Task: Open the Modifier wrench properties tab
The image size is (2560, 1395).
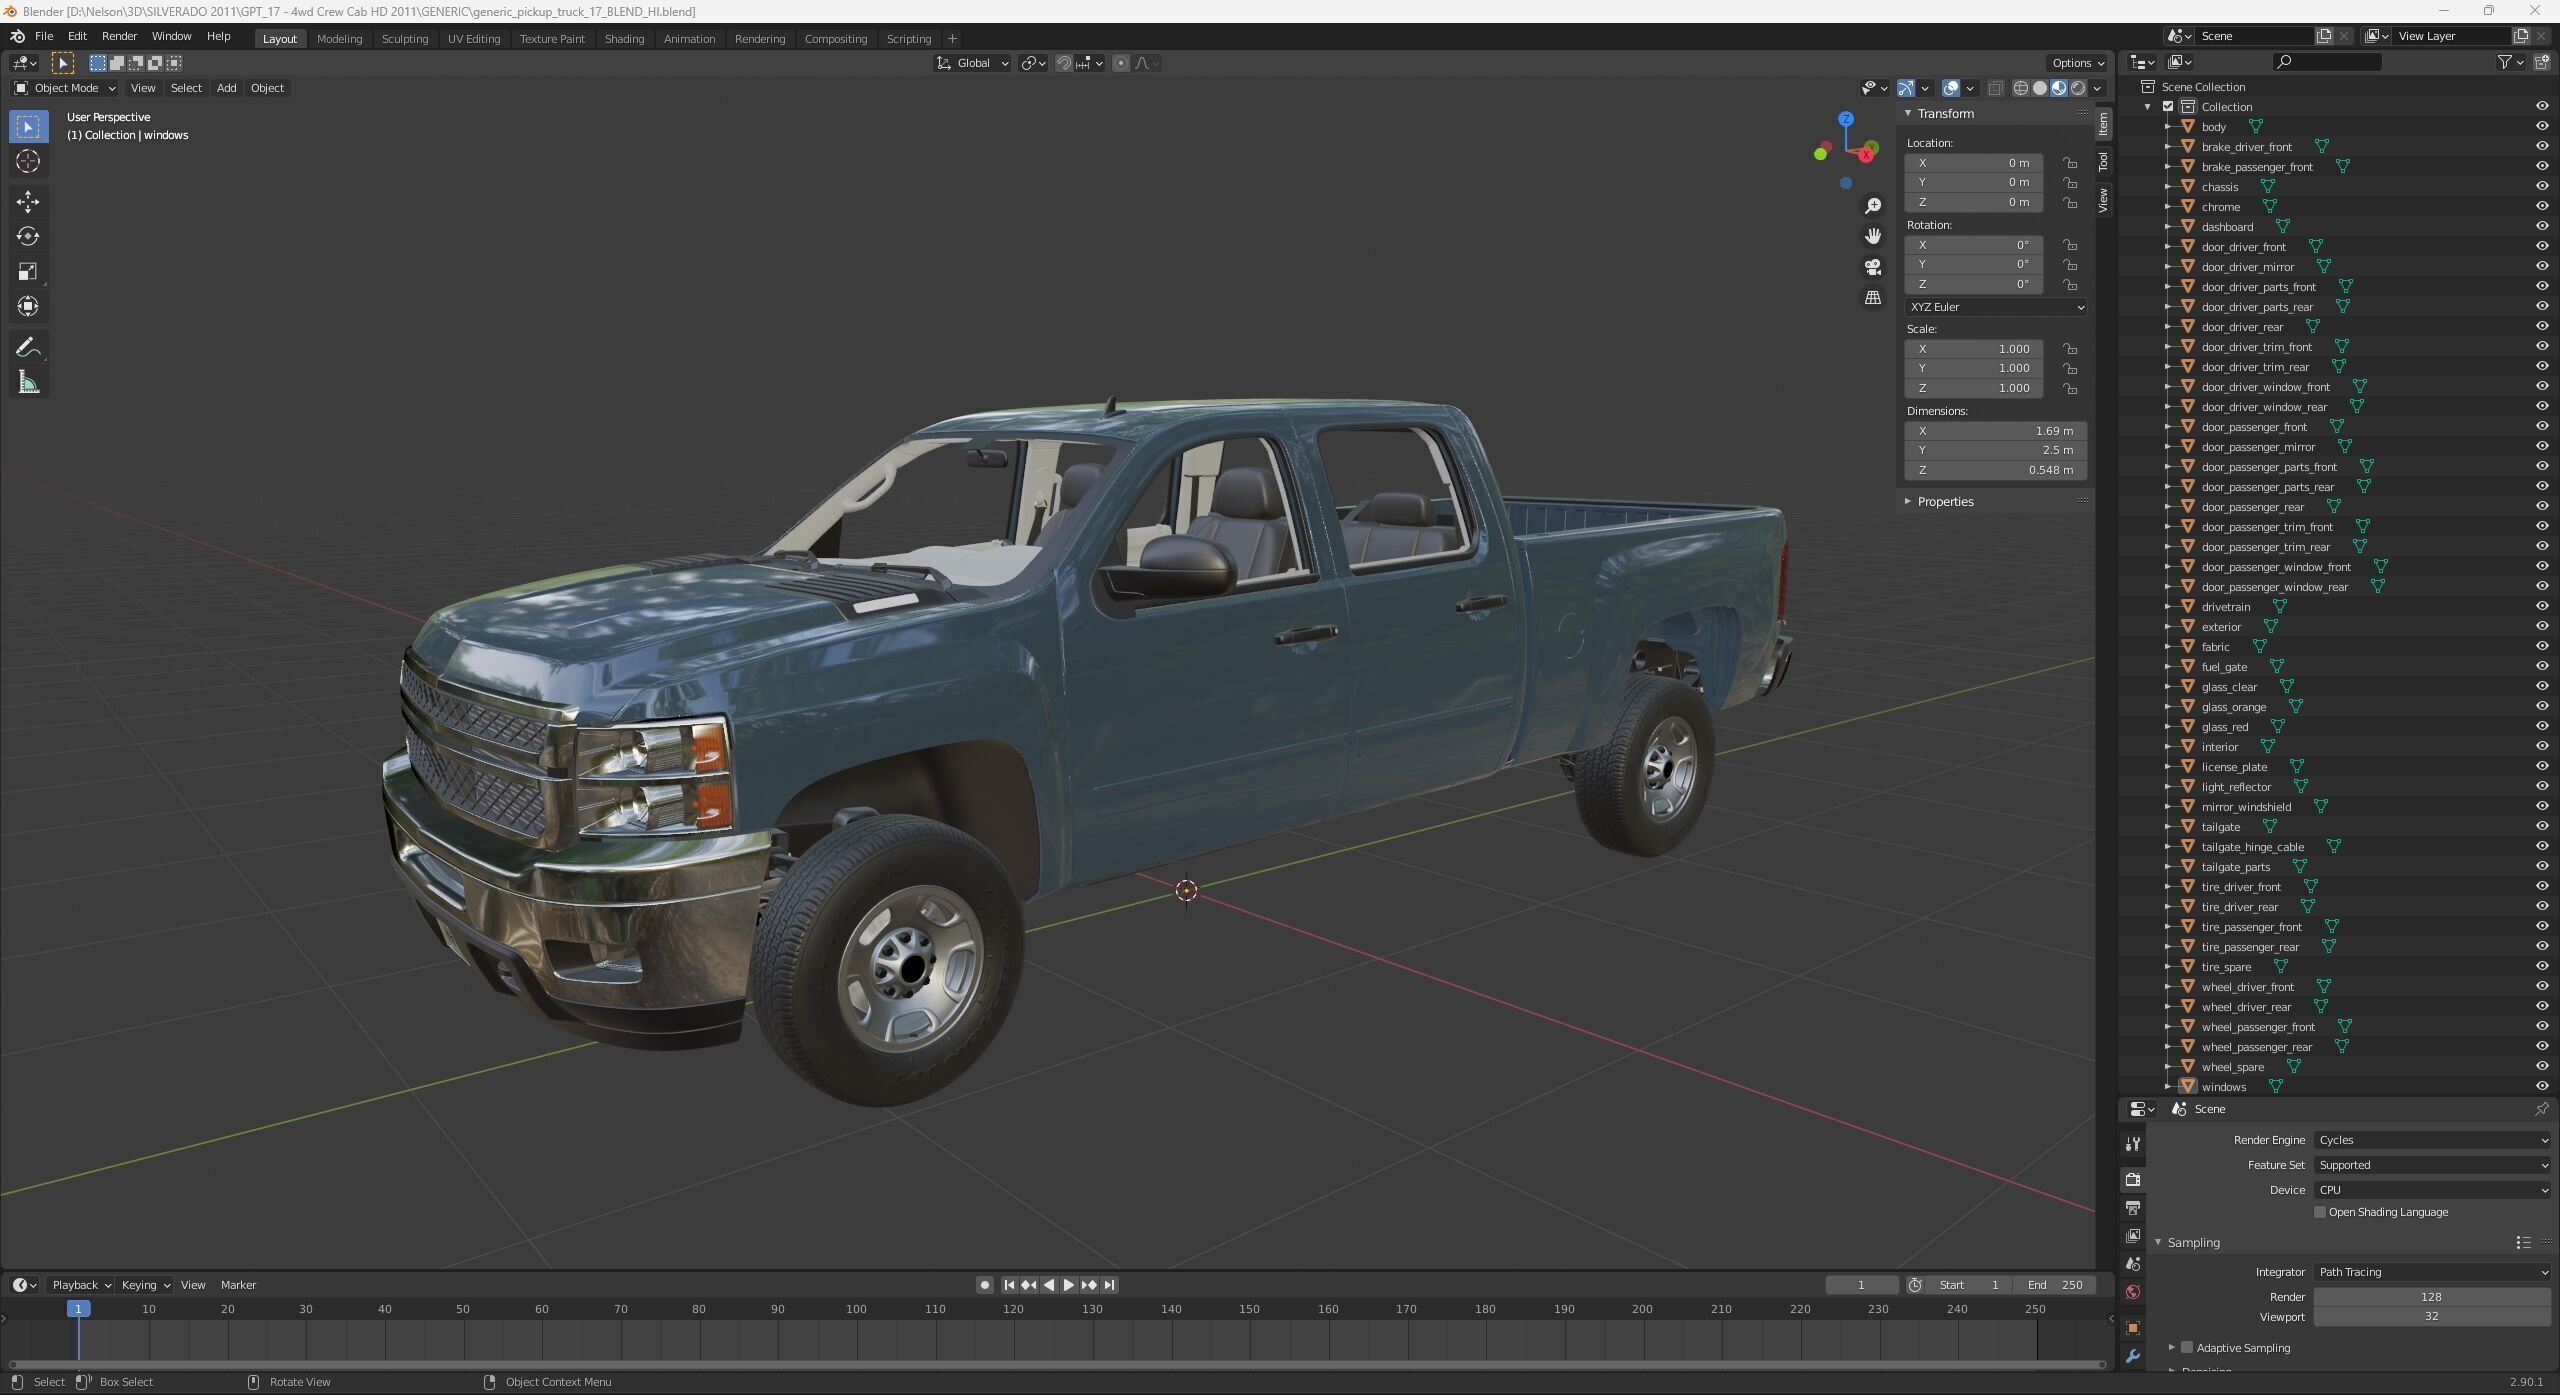Action: (2133, 1357)
